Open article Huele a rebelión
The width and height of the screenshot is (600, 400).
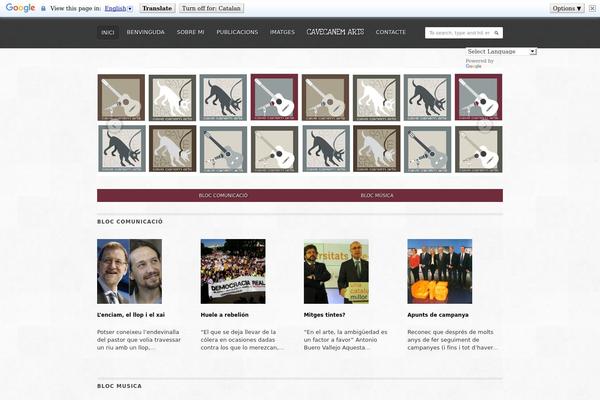click(x=225, y=315)
